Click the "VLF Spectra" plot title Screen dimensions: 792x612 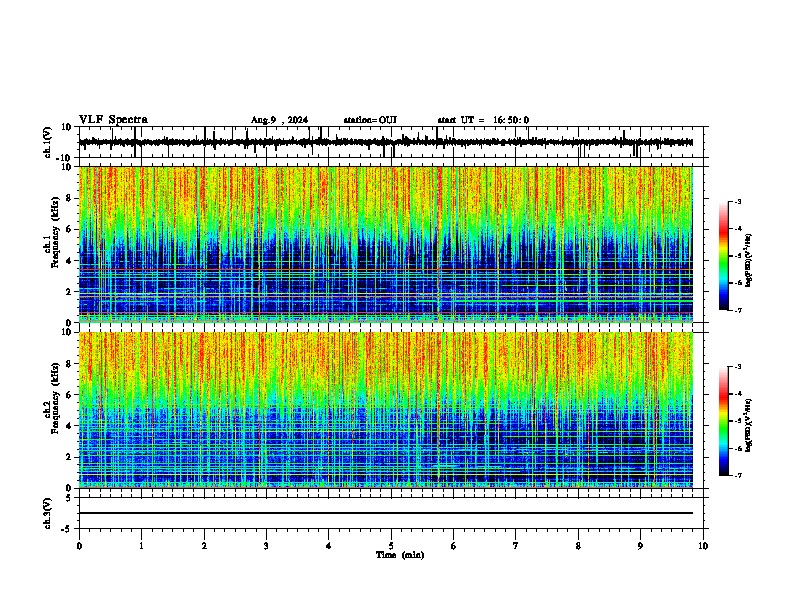click(113, 120)
